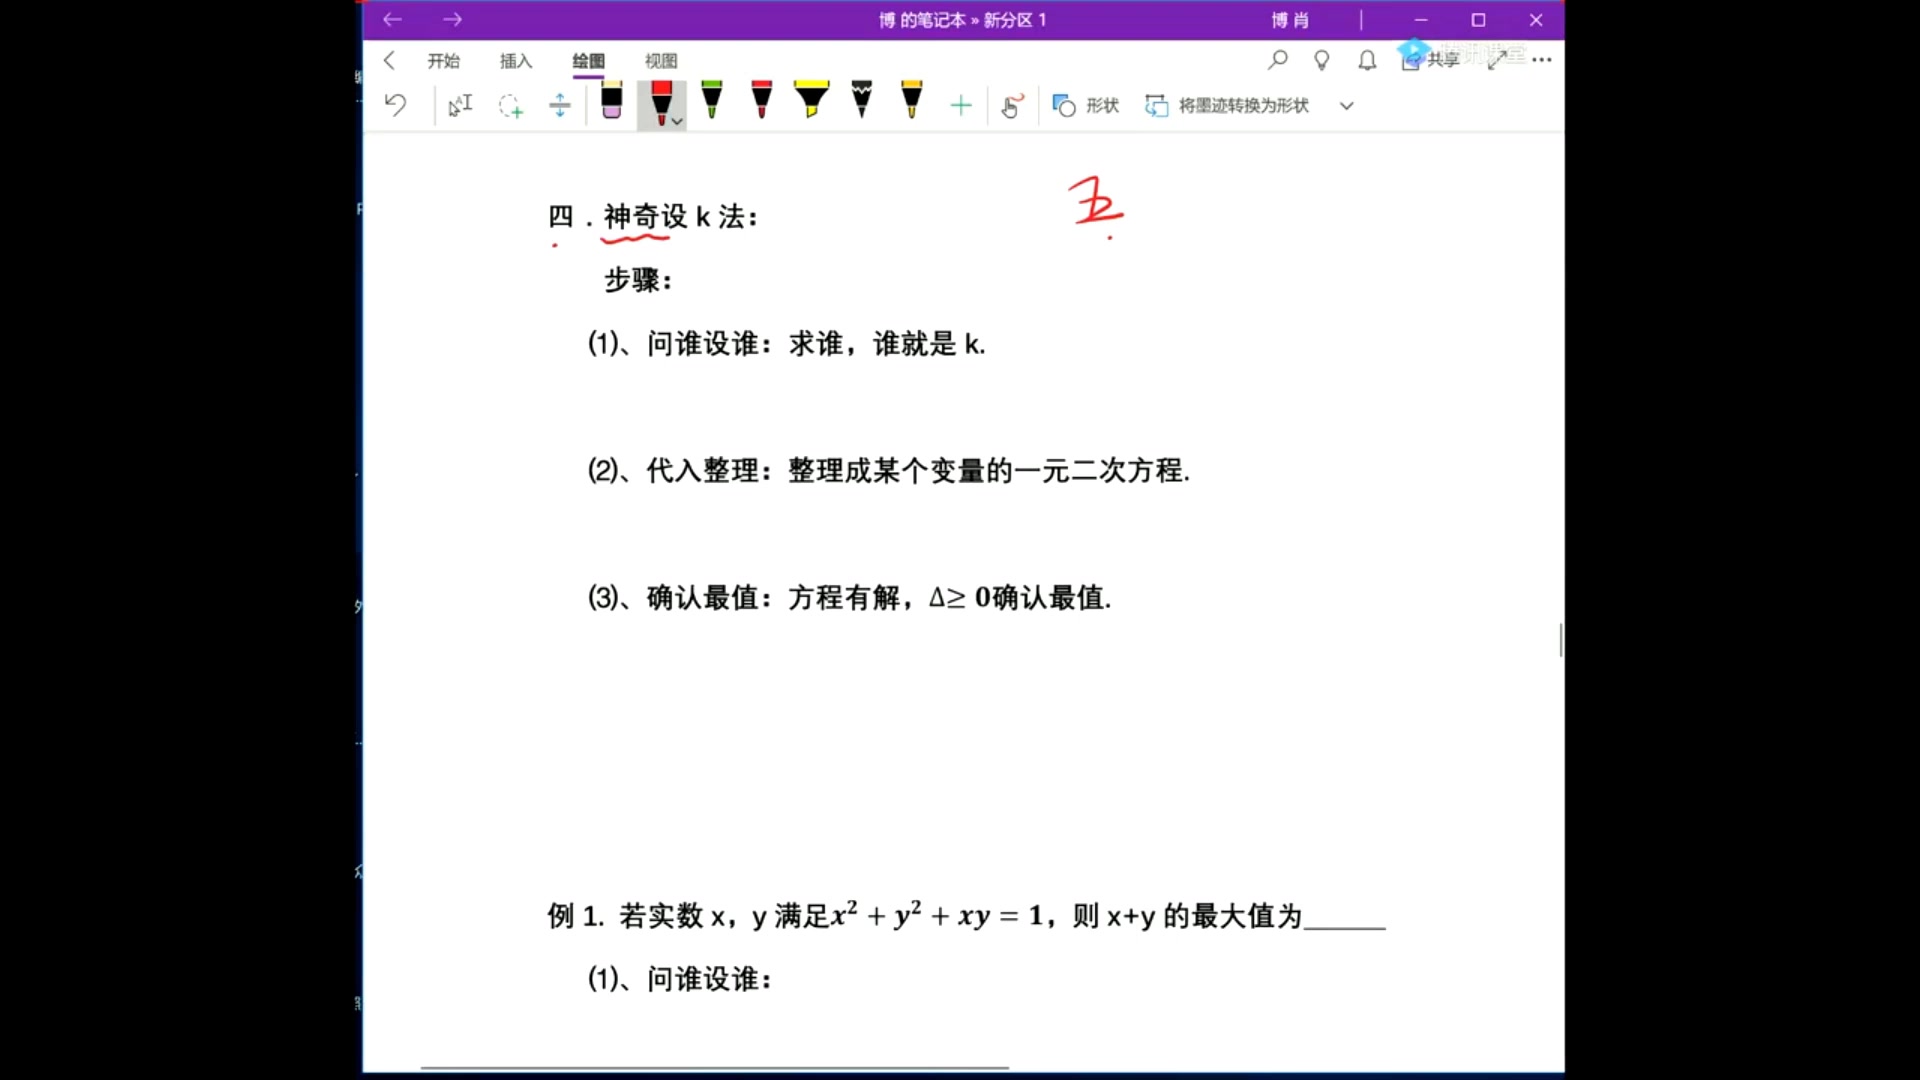Click the text 步骤：
The width and height of the screenshot is (1920, 1080).
point(638,280)
